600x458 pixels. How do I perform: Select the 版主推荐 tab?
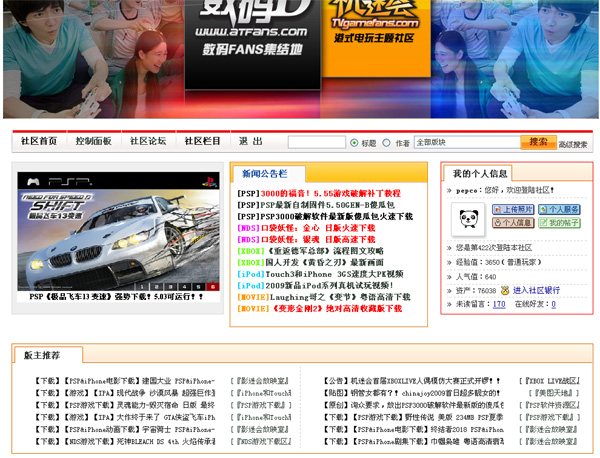[48, 355]
